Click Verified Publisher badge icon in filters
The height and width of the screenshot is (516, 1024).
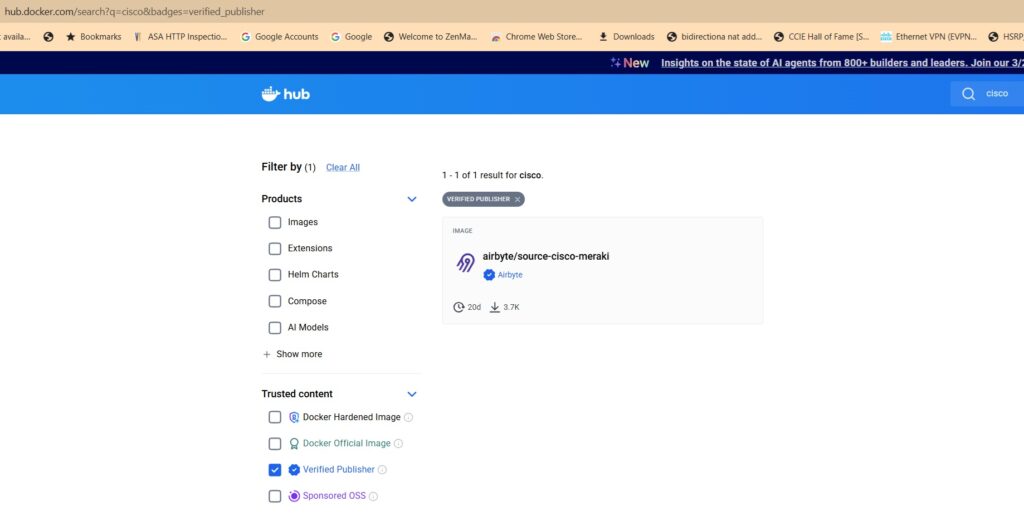294,470
